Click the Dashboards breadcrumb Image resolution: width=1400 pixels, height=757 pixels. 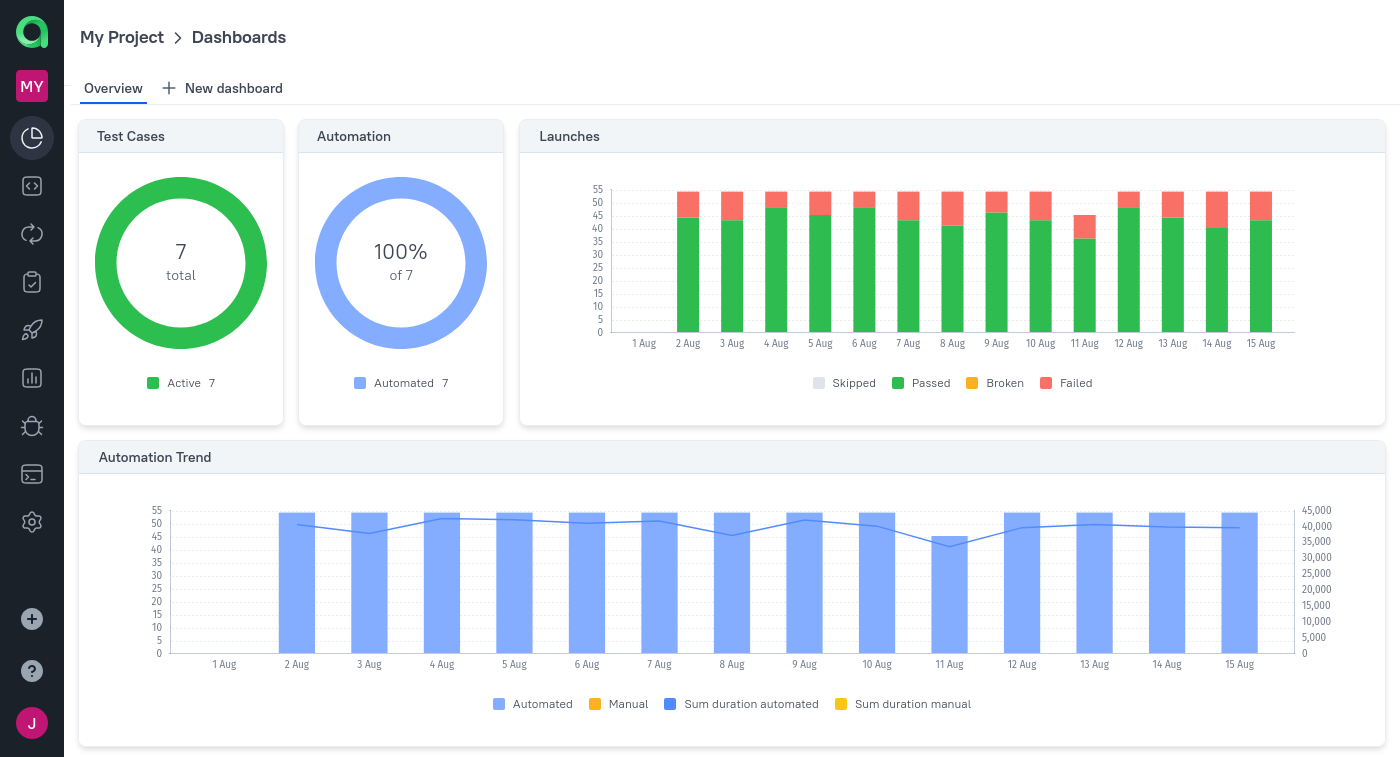click(239, 37)
